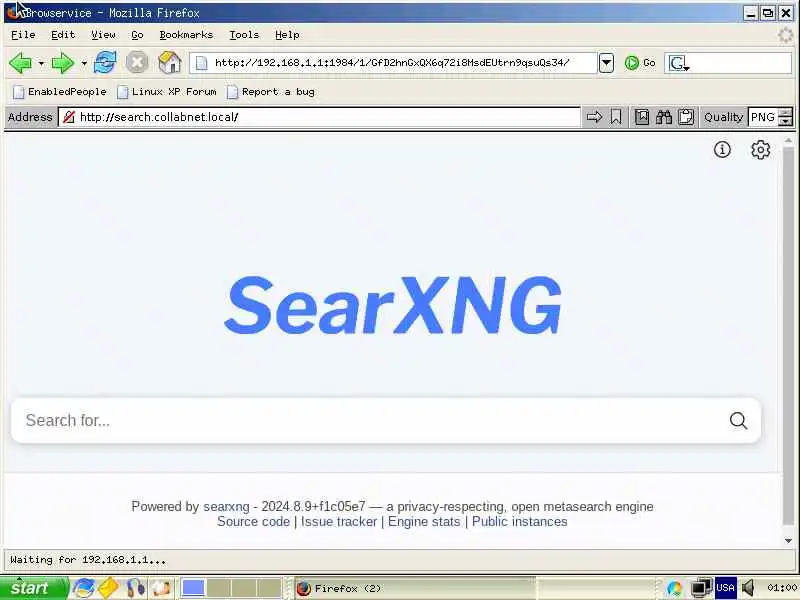Viewport: 800px width, 600px height.
Task: Click the magnifier search button
Action: click(x=738, y=420)
